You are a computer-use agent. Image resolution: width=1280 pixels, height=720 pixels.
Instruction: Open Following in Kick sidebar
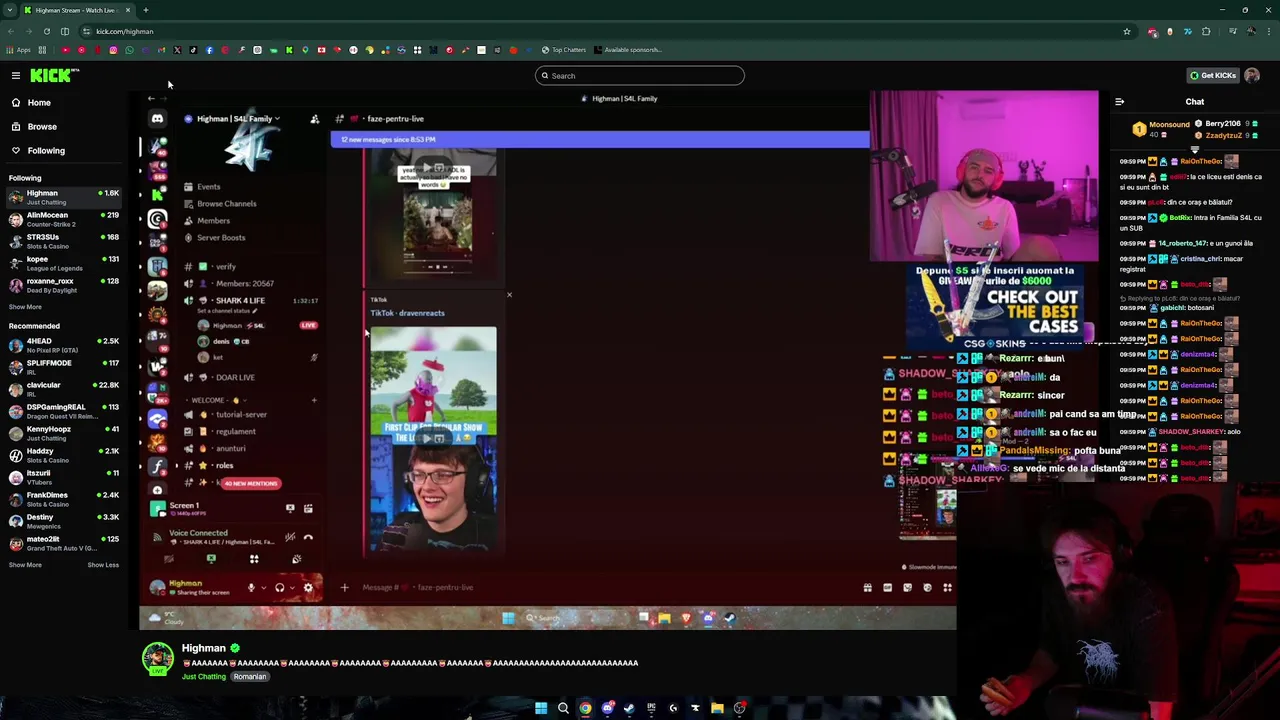click(46, 150)
